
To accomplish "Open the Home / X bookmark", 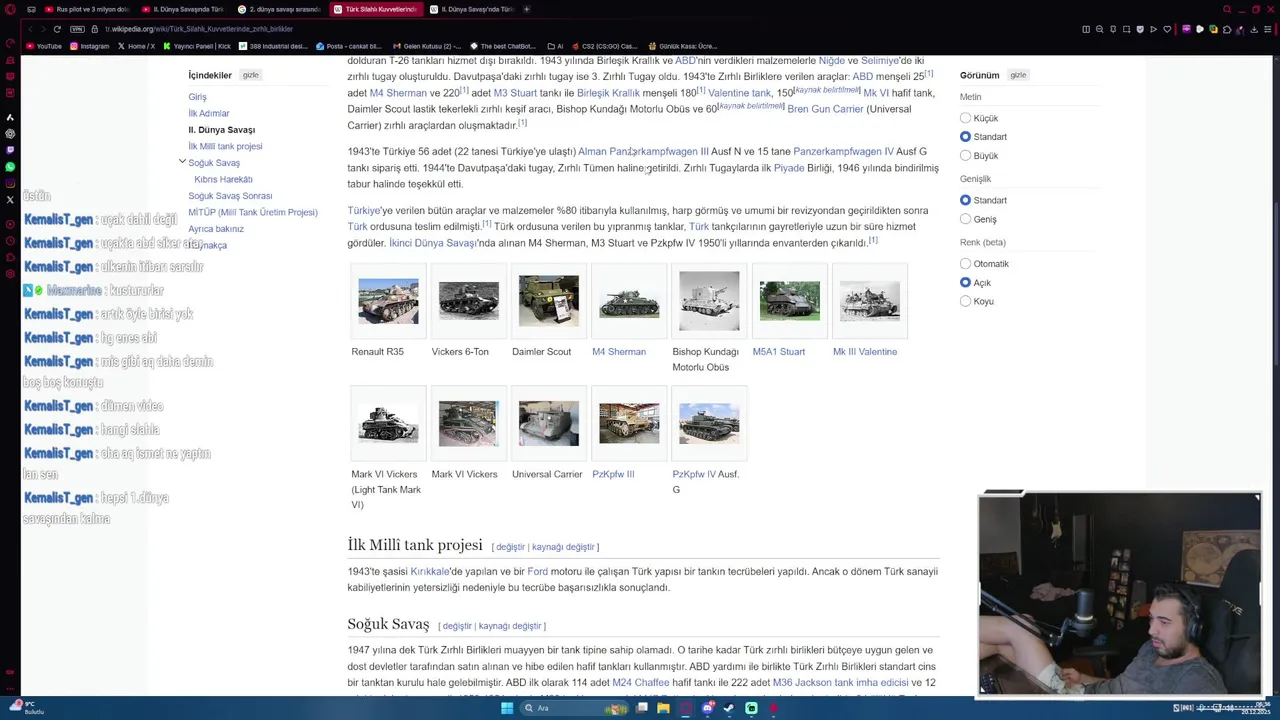I will 136,46.
